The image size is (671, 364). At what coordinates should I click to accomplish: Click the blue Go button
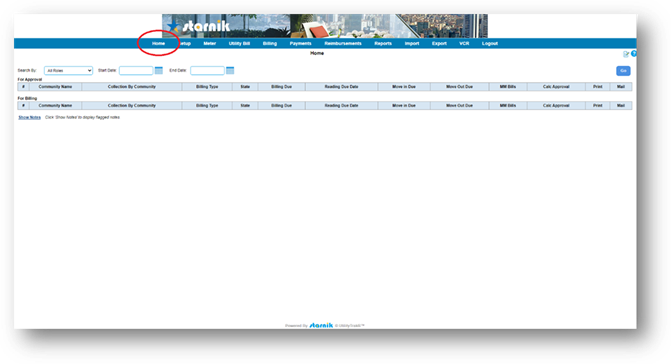[623, 71]
